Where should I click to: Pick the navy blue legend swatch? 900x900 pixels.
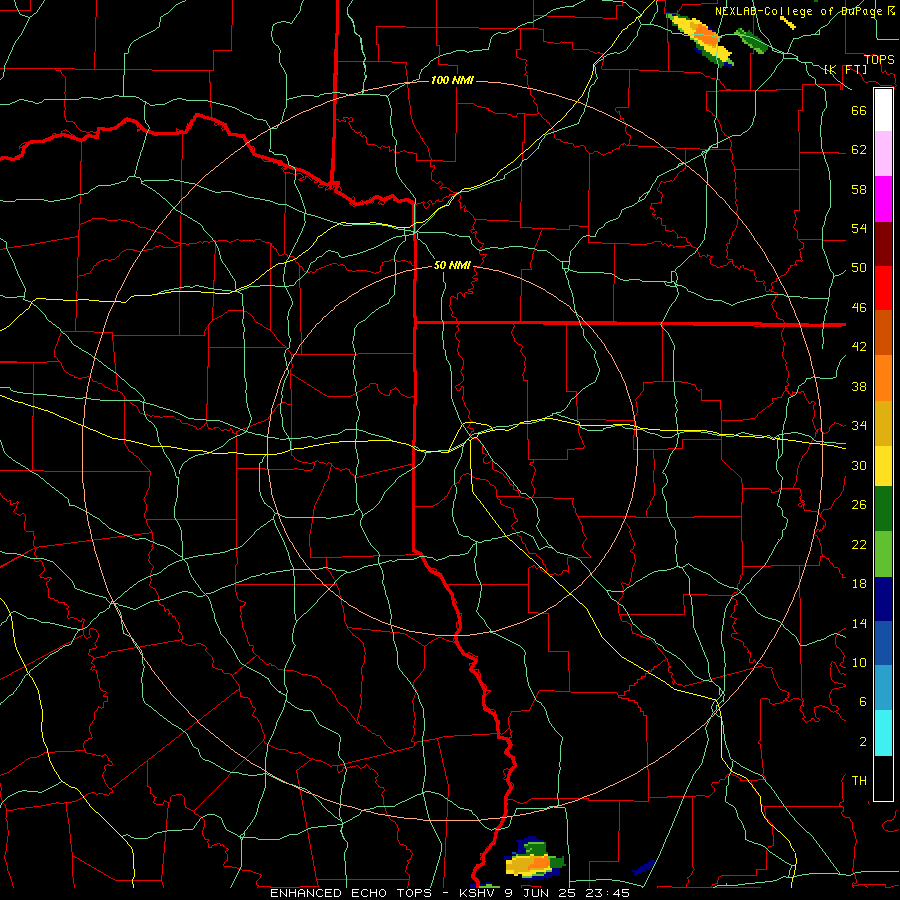pyautogui.click(x=883, y=599)
